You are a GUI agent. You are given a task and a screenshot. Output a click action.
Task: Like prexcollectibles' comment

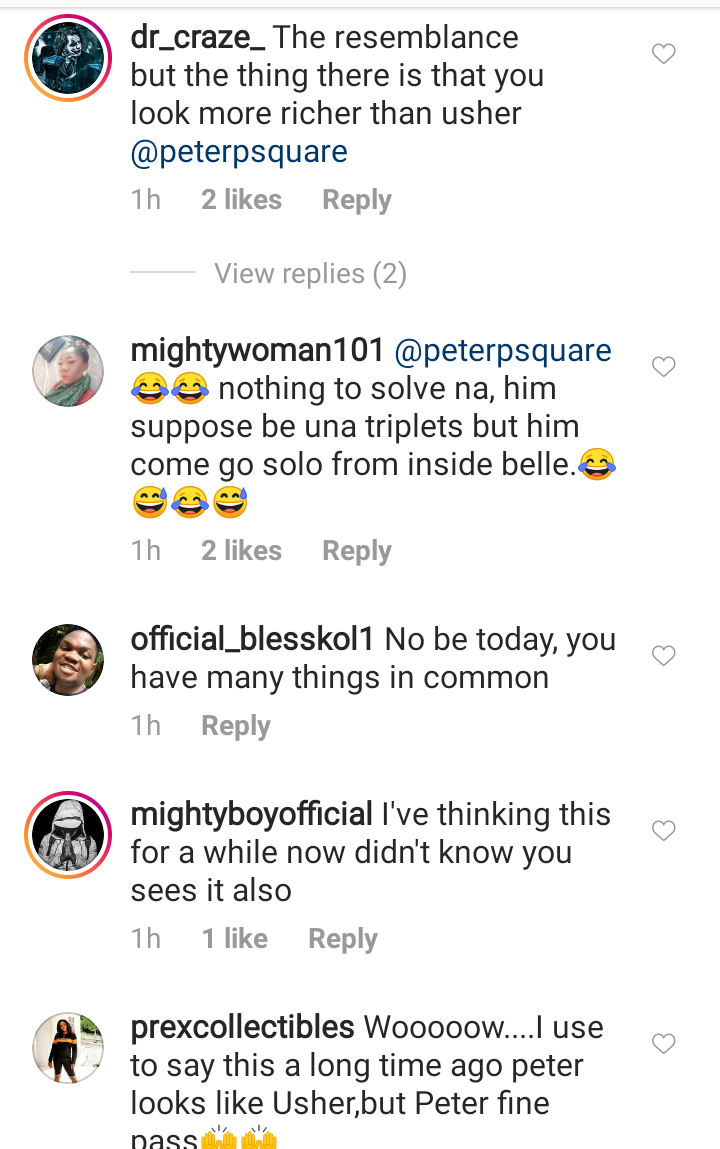(x=664, y=1044)
